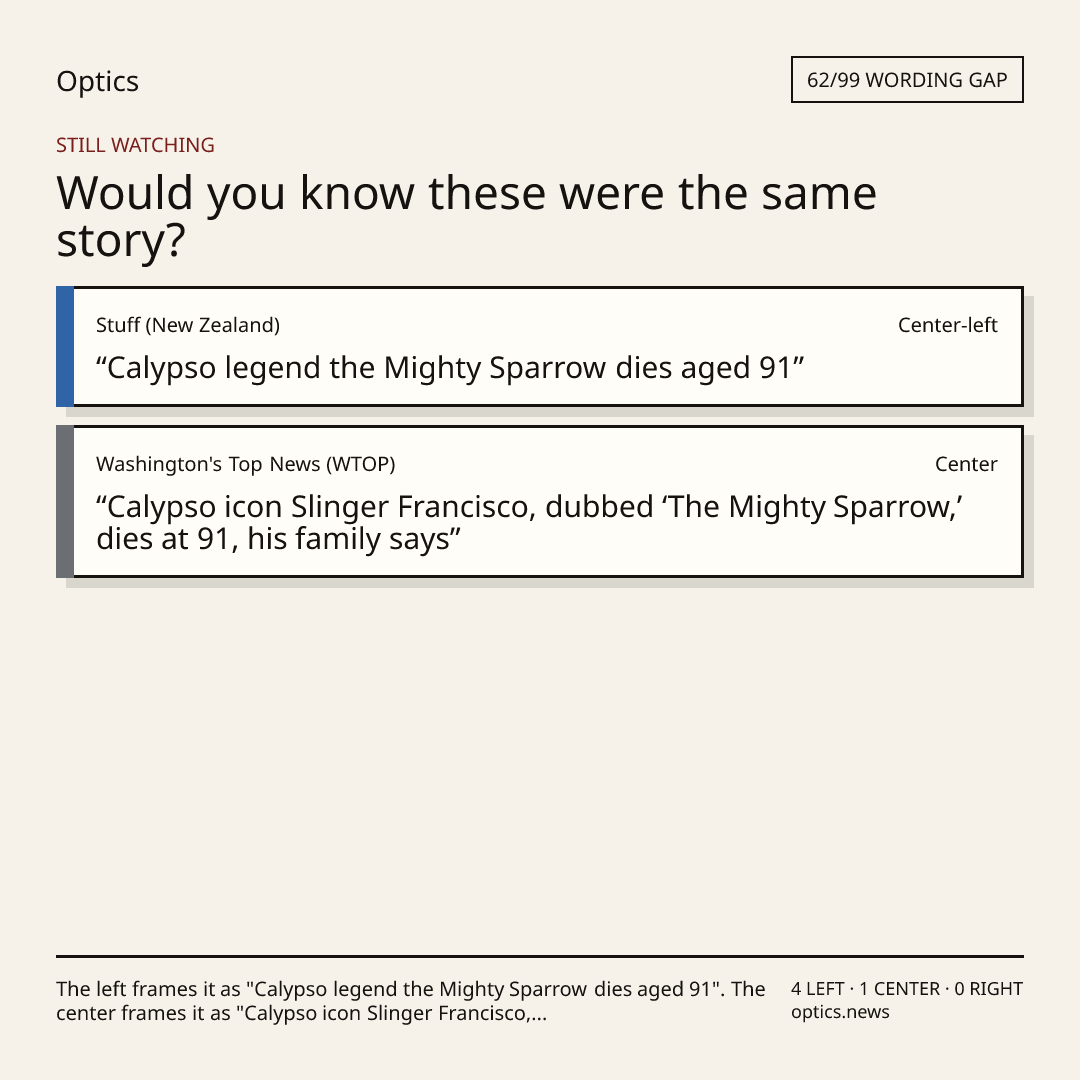Click the main headline question
Screen dimensions: 1080x1080
pos(466,216)
